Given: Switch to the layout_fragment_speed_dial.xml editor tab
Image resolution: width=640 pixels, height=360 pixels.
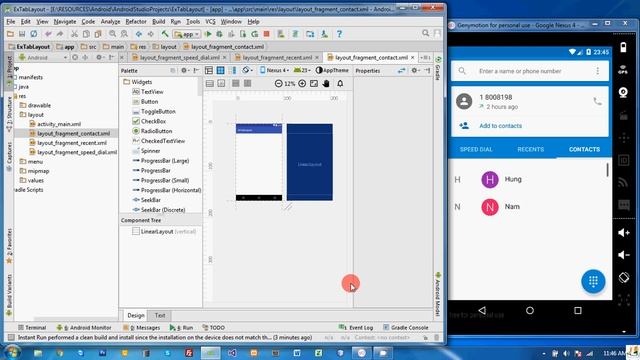Looking at the screenshot, I should click(179, 58).
